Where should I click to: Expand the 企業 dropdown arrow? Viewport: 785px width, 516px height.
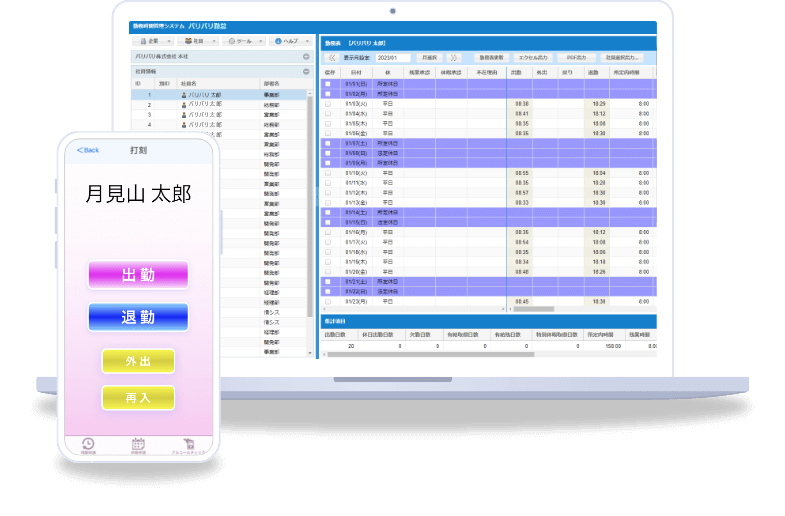[x=169, y=41]
